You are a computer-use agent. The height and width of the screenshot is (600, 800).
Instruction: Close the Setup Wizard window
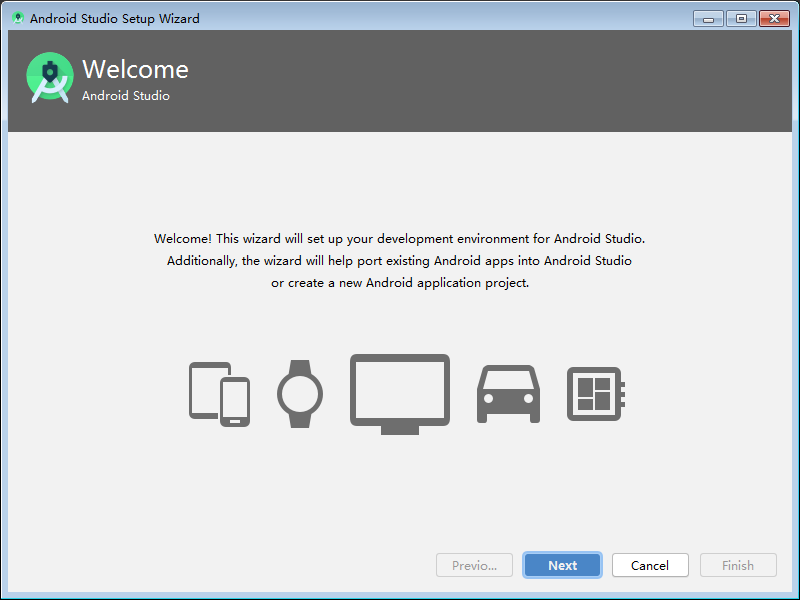coord(774,19)
